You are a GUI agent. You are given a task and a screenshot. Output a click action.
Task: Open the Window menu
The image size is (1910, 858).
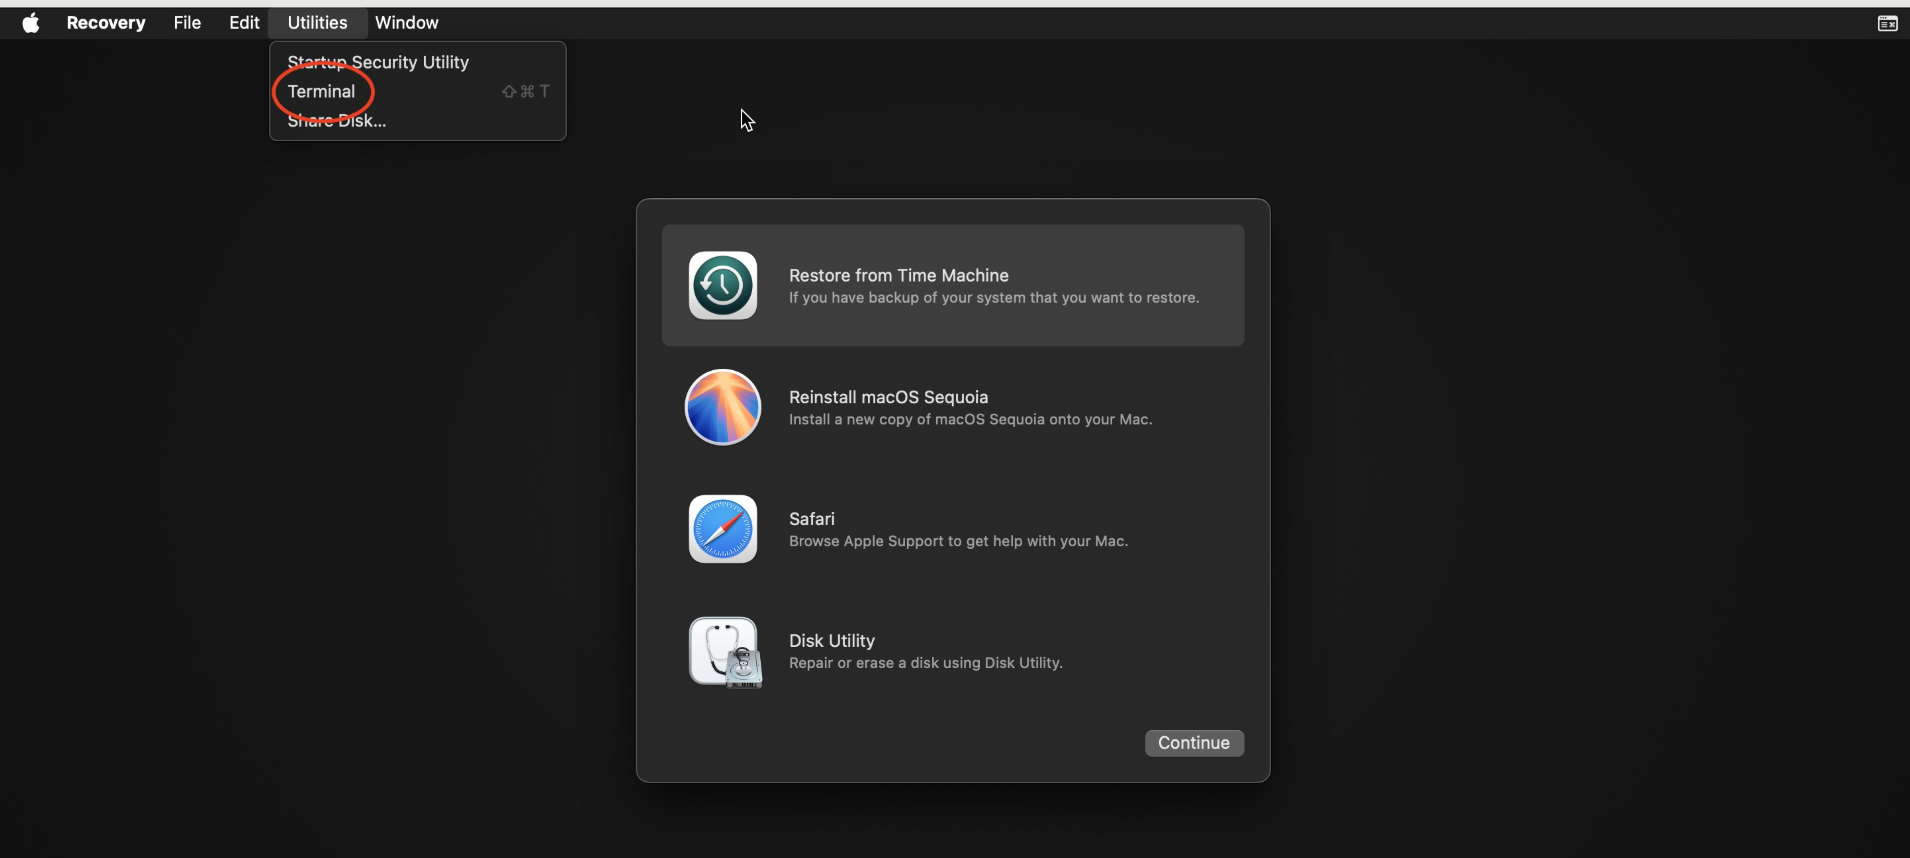tap(407, 23)
